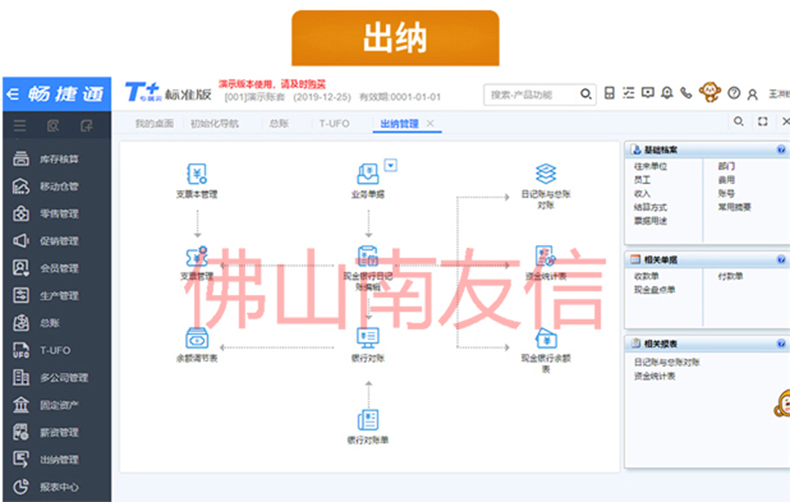Switch to the 总账 tab

(x=279, y=123)
